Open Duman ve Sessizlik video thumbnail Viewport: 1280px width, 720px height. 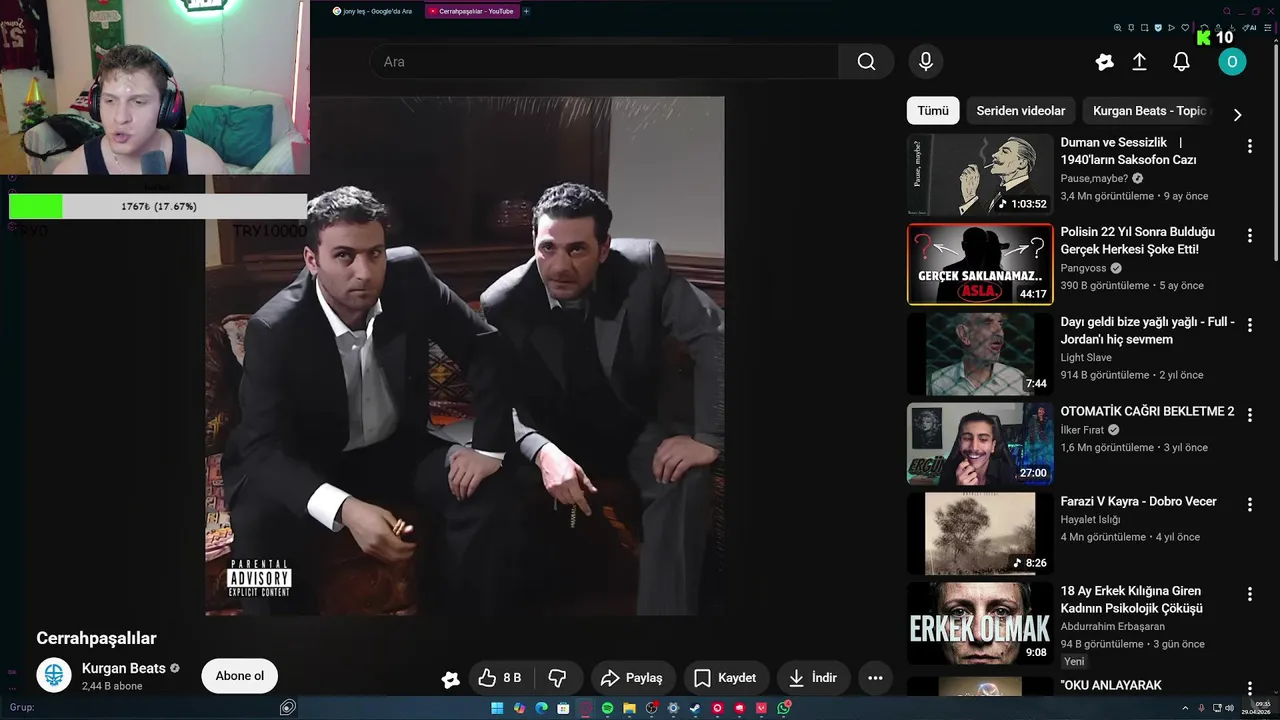pyautogui.click(x=980, y=175)
